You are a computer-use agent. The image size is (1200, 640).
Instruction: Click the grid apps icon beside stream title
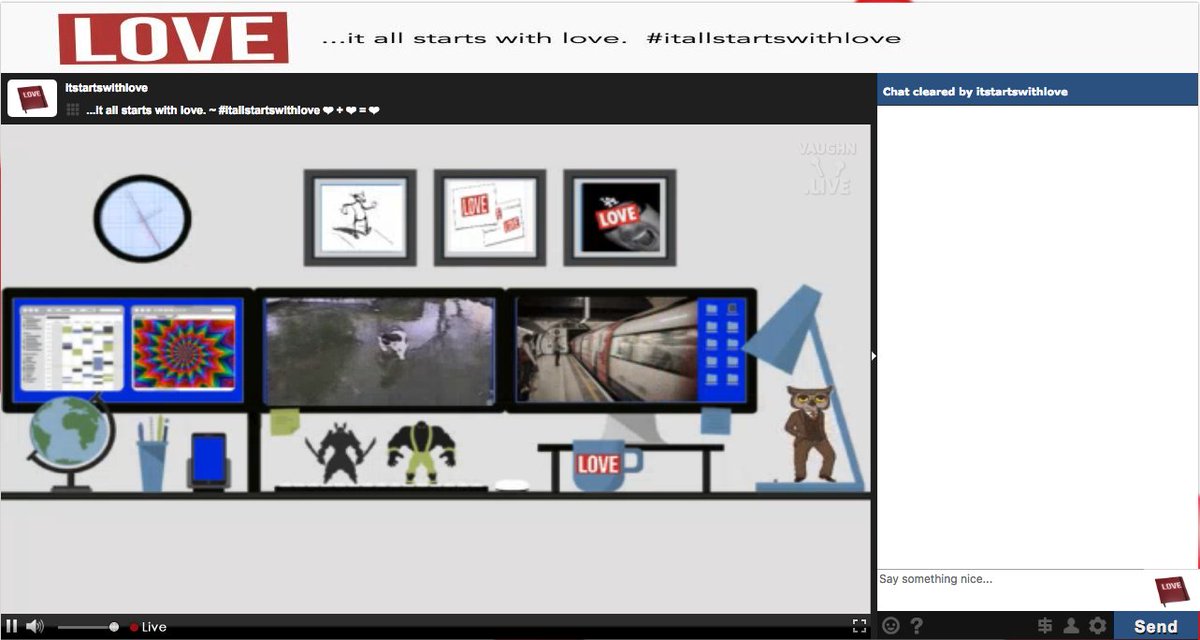[73, 110]
